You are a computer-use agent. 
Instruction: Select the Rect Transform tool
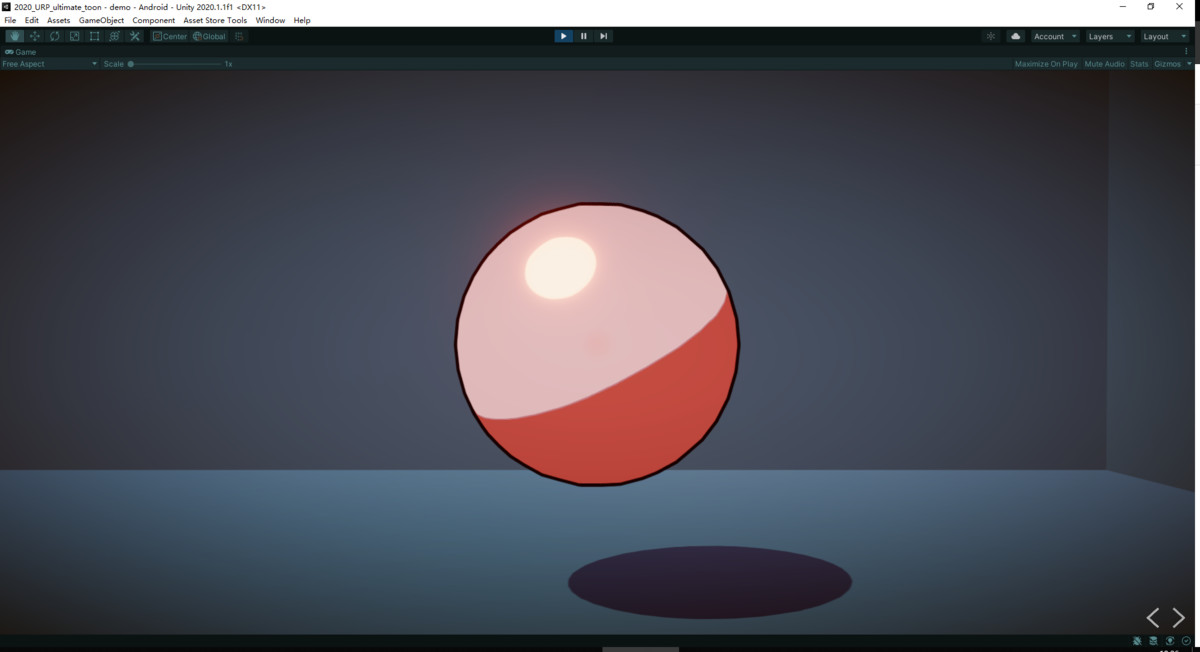(x=94, y=36)
